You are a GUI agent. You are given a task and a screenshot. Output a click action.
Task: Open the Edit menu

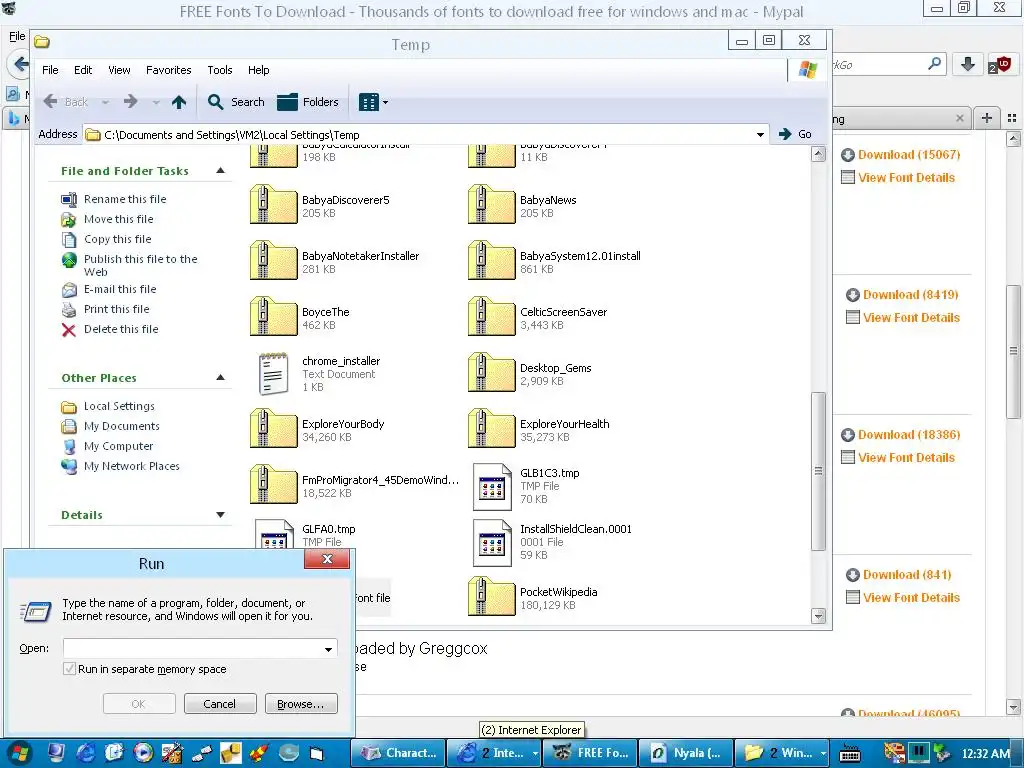tap(83, 70)
